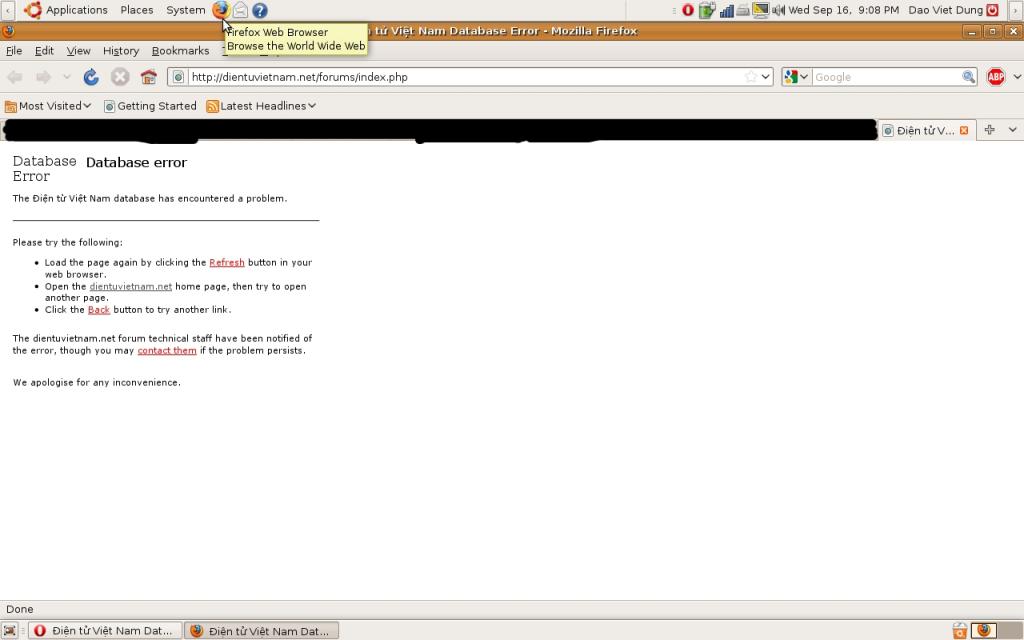This screenshot has width=1024, height=640.
Task: Click the Stop loading X icon
Action: point(120,77)
